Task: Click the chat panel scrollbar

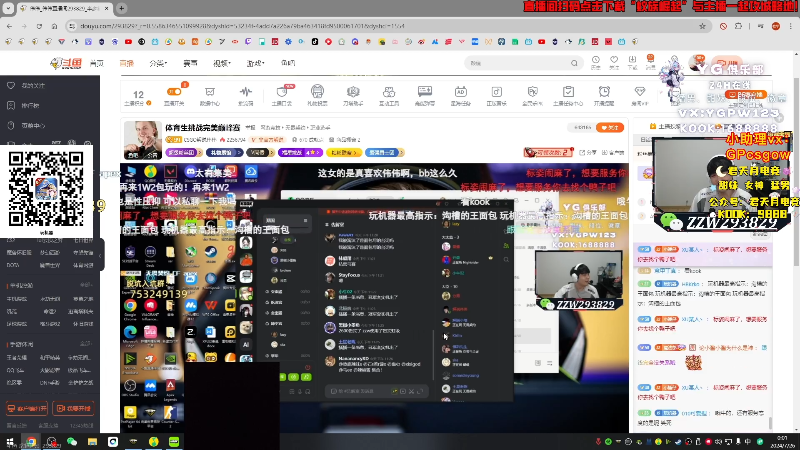Action: pyautogui.click(x=770, y=423)
